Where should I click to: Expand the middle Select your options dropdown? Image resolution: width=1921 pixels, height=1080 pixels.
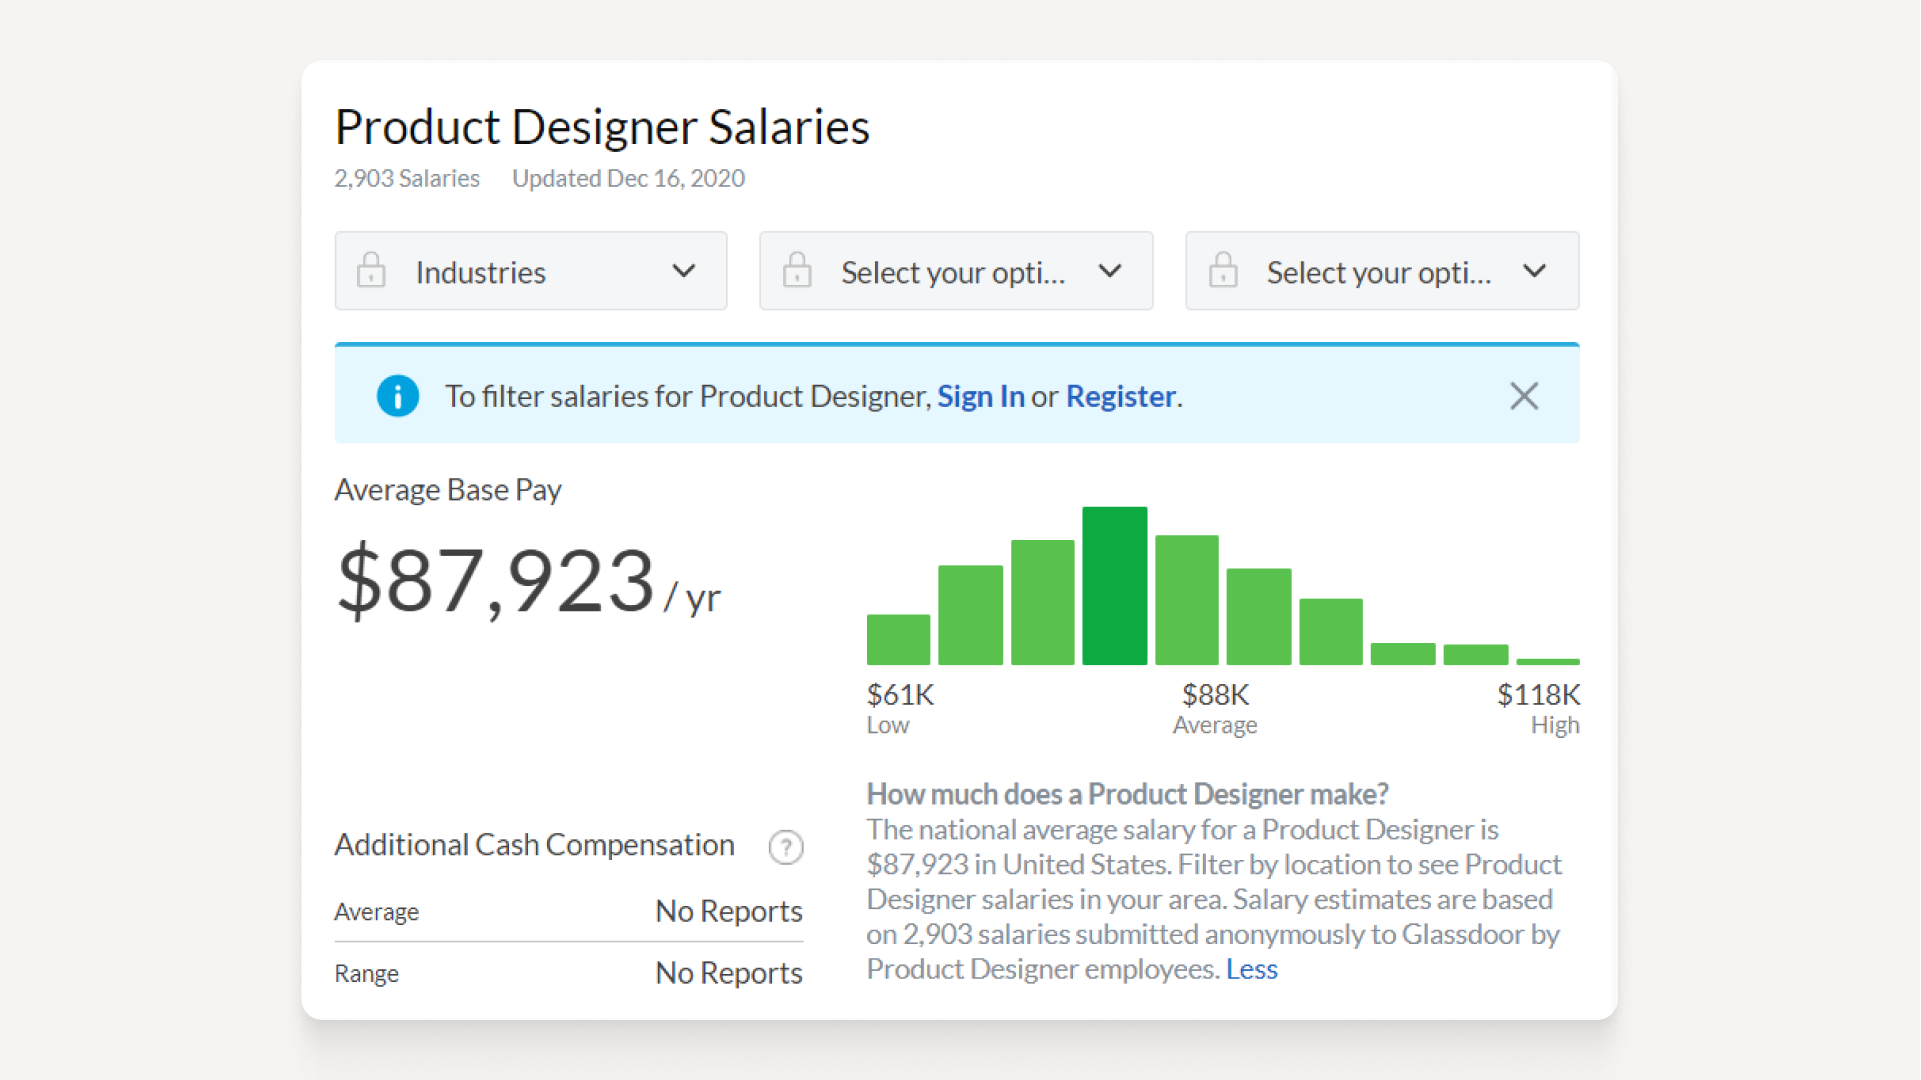(955, 270)
